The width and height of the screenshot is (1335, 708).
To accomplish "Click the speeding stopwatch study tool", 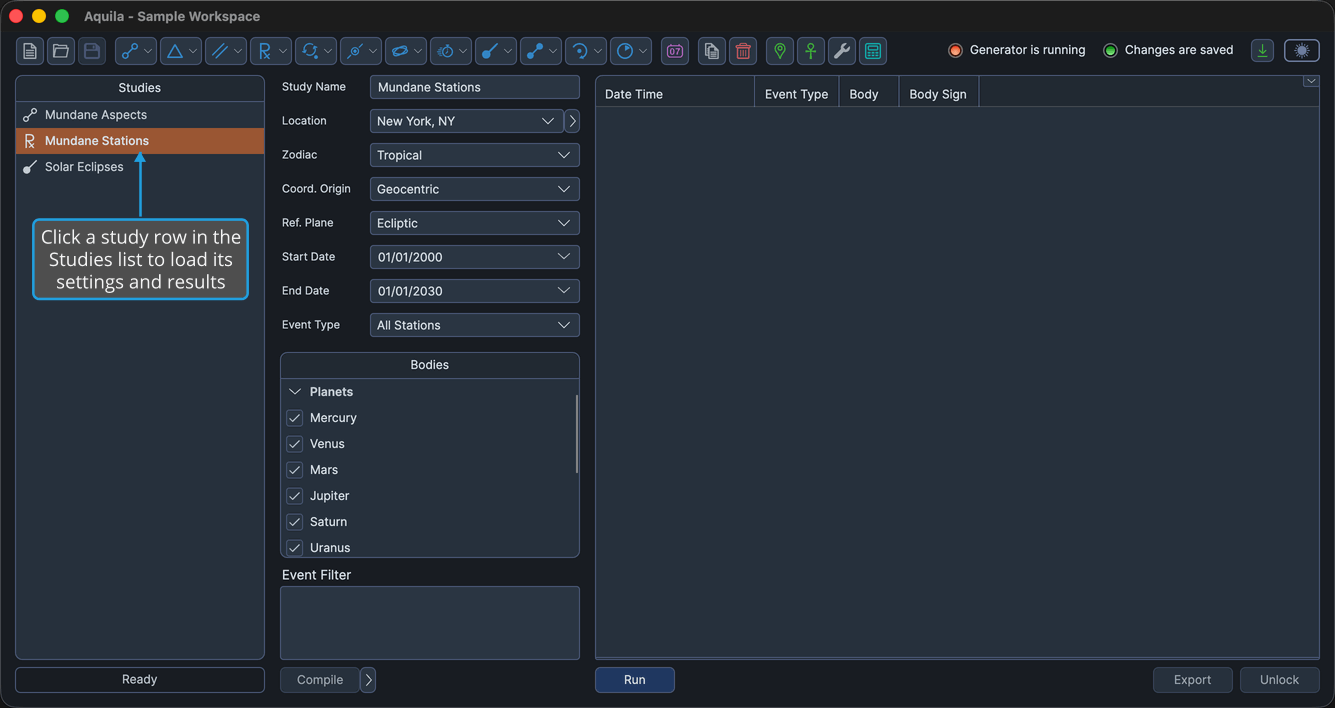I will coord(451,51).
